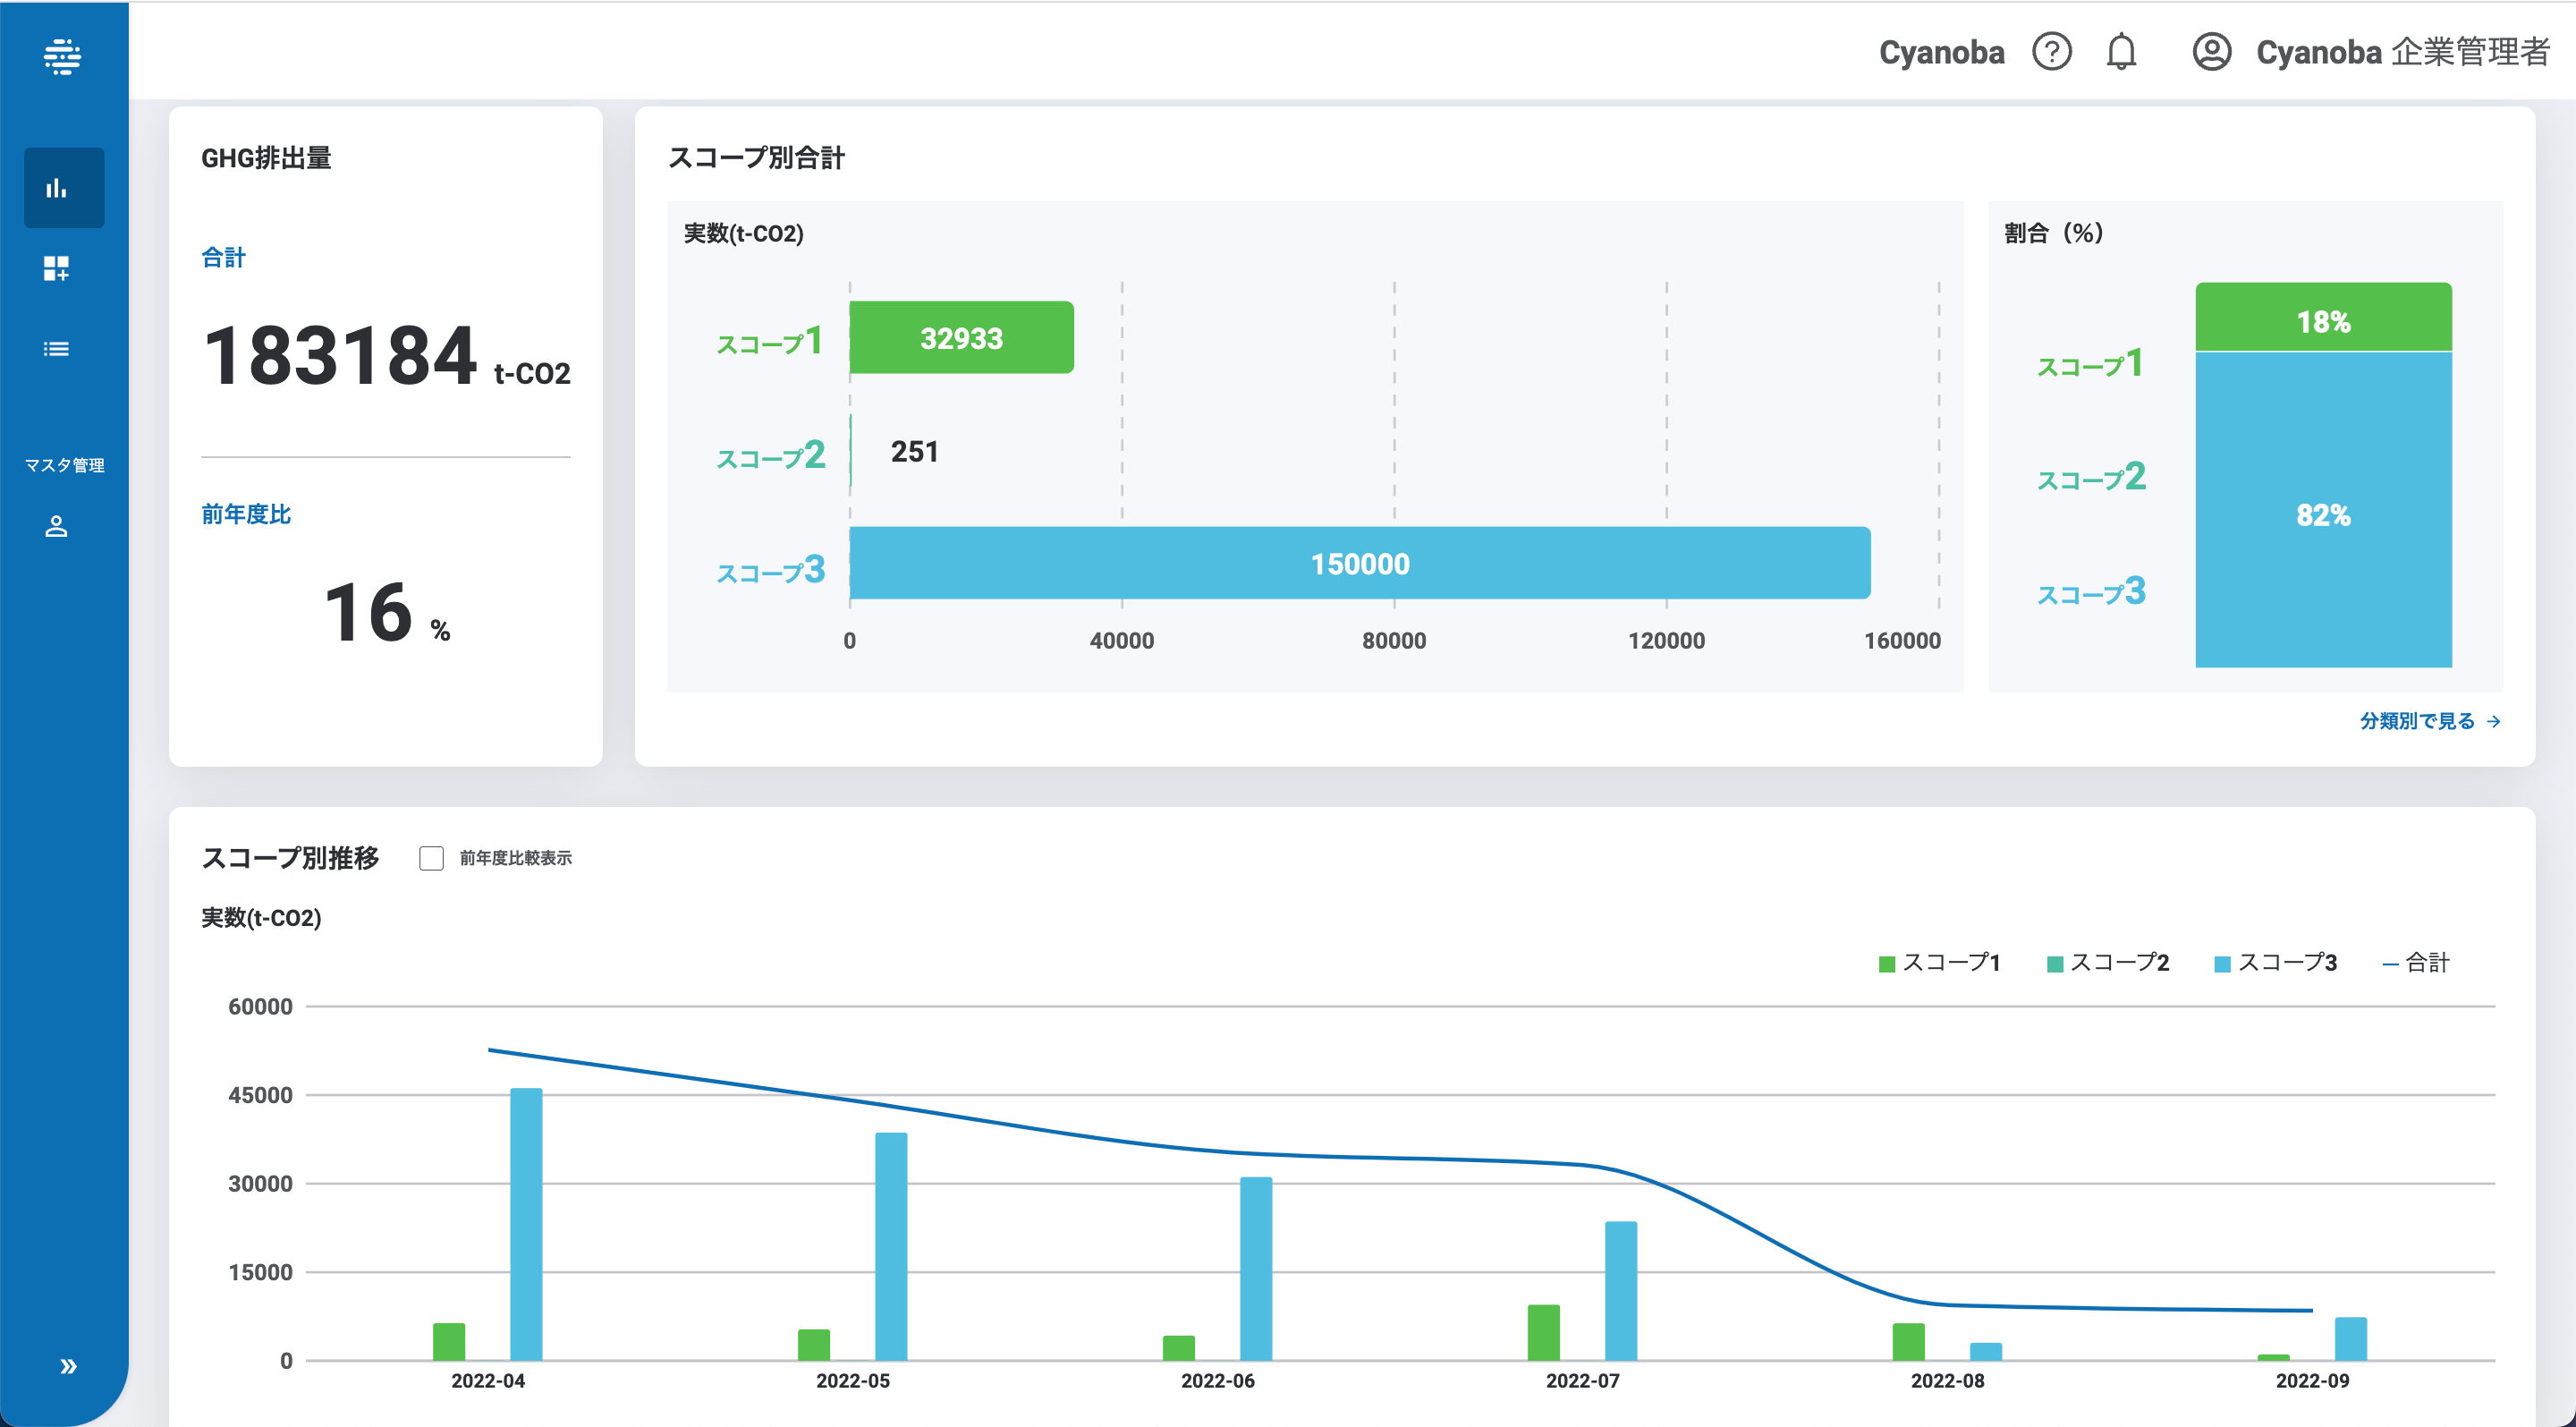Click the help question mark icon
This screenshot has height=1427, width=2576.
coord(2051,52)
